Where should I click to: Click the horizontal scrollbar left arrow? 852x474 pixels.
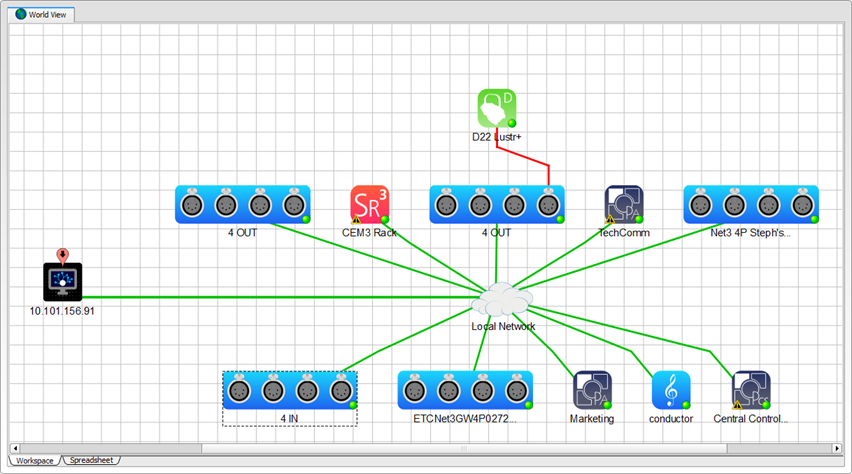(x=15, y=448)
